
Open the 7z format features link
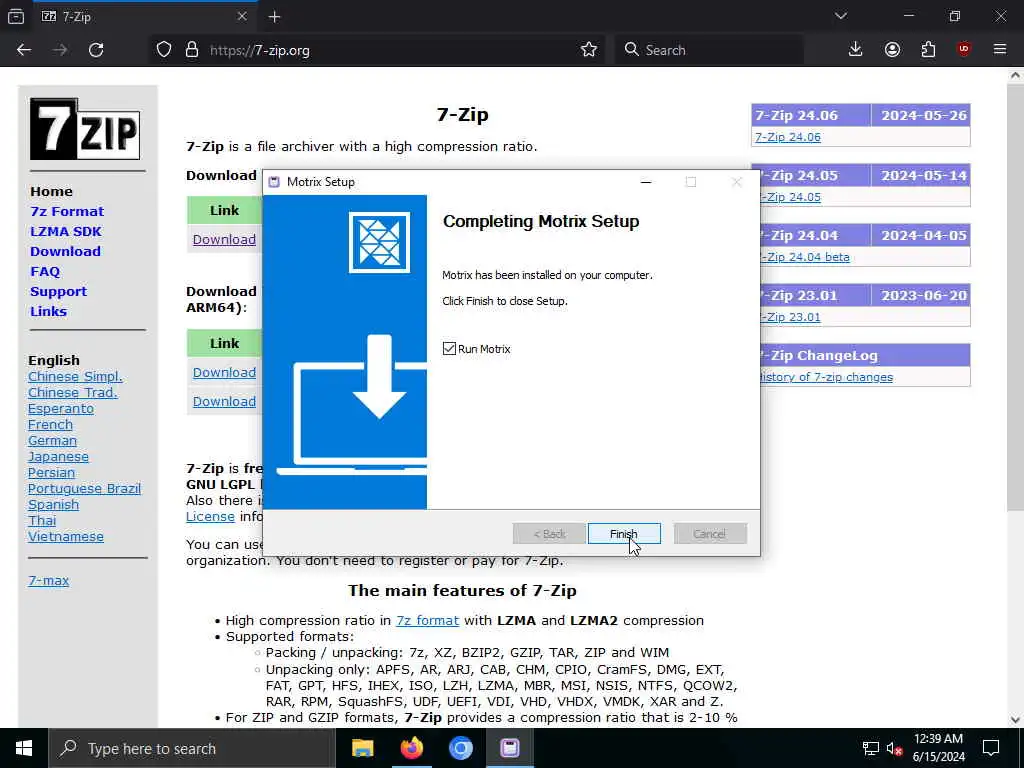[428, 620]
